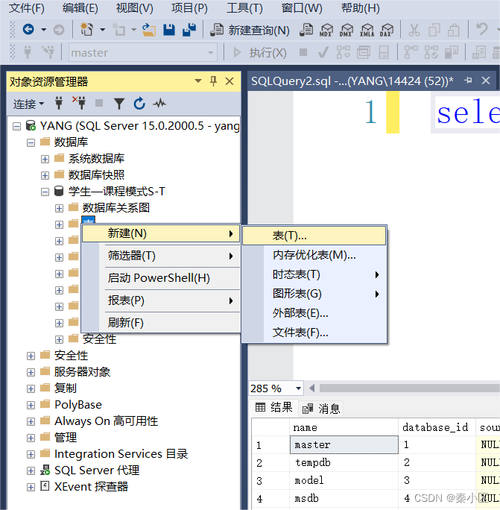This screenshot has width=500, height=510.
Task: Close the 对象资源管理器 panel
Action: coord(229,81)
